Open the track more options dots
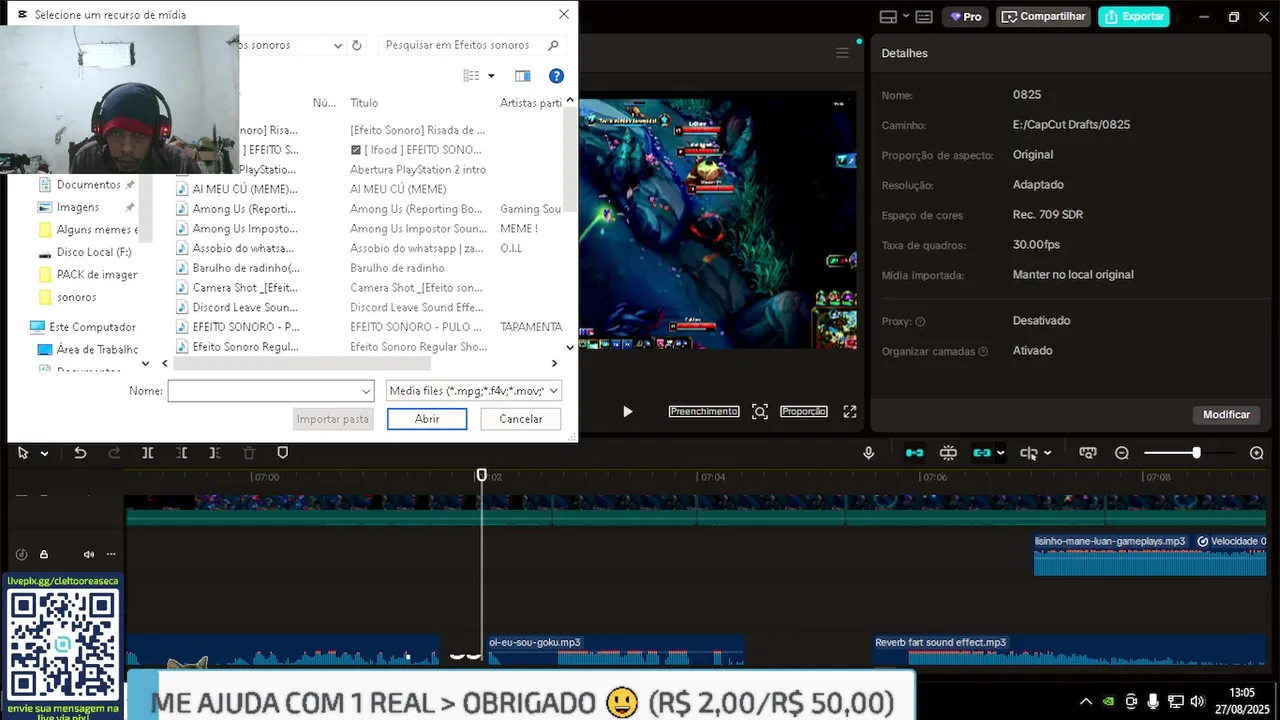 (111, 554)
